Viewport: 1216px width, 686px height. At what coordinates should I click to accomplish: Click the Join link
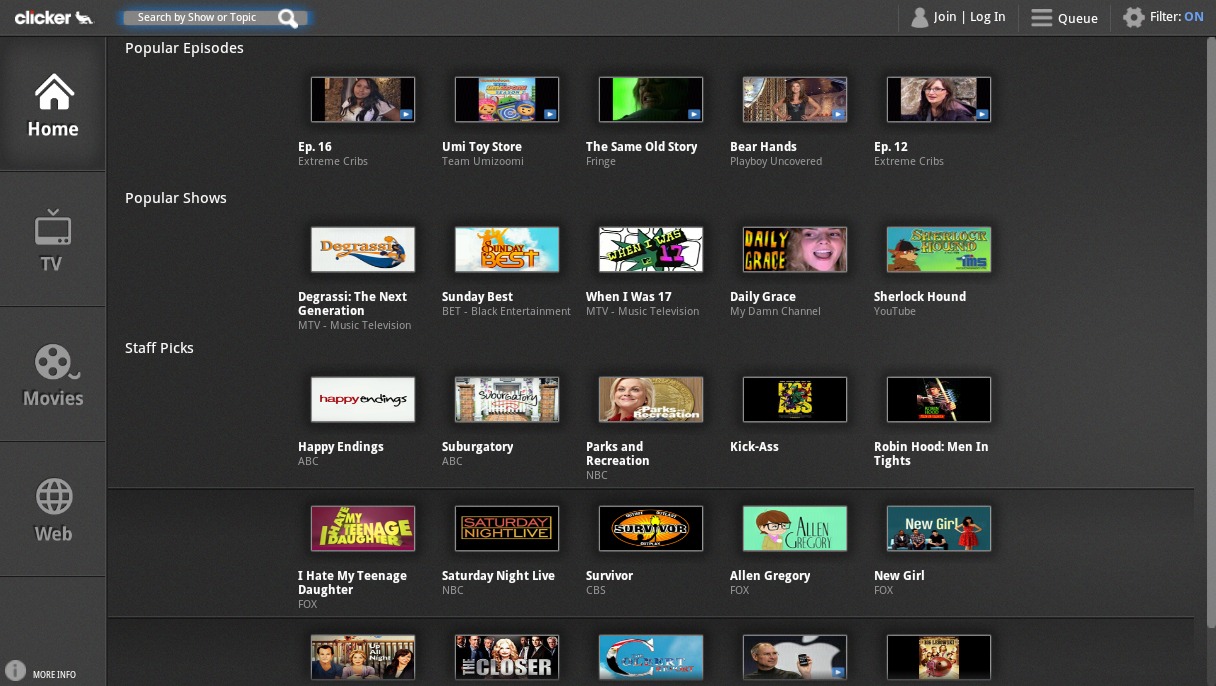coord(945,17)
